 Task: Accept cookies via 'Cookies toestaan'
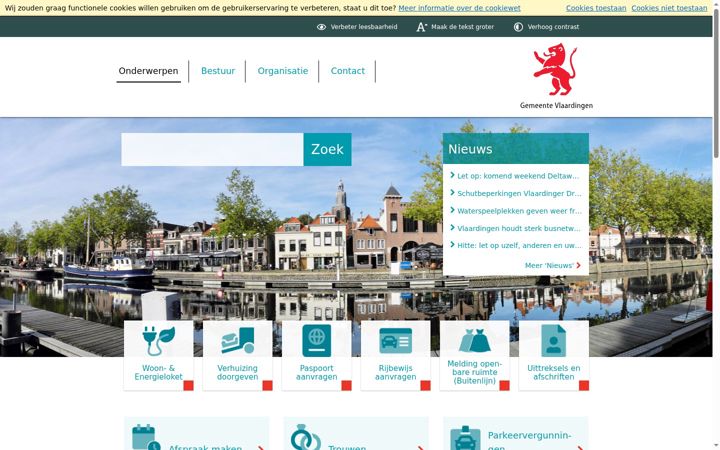pos(596,8)
